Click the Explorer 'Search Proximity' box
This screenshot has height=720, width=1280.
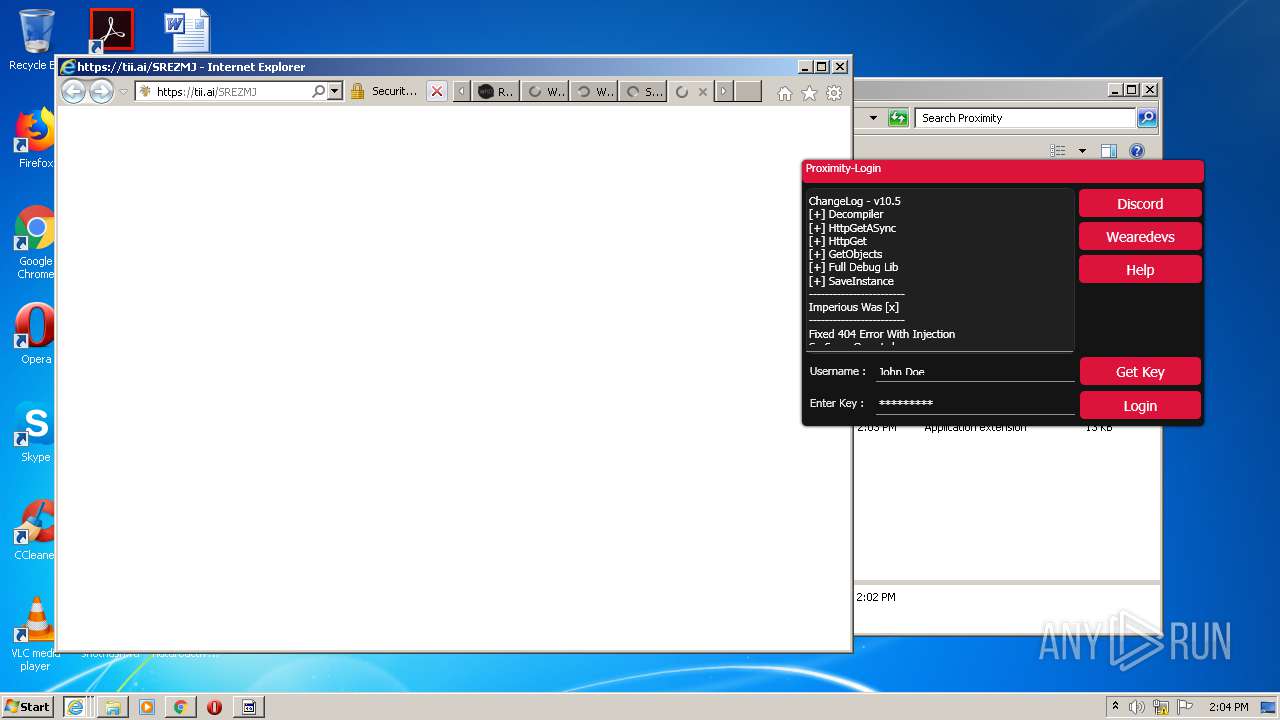click(x=1025, y=118)
